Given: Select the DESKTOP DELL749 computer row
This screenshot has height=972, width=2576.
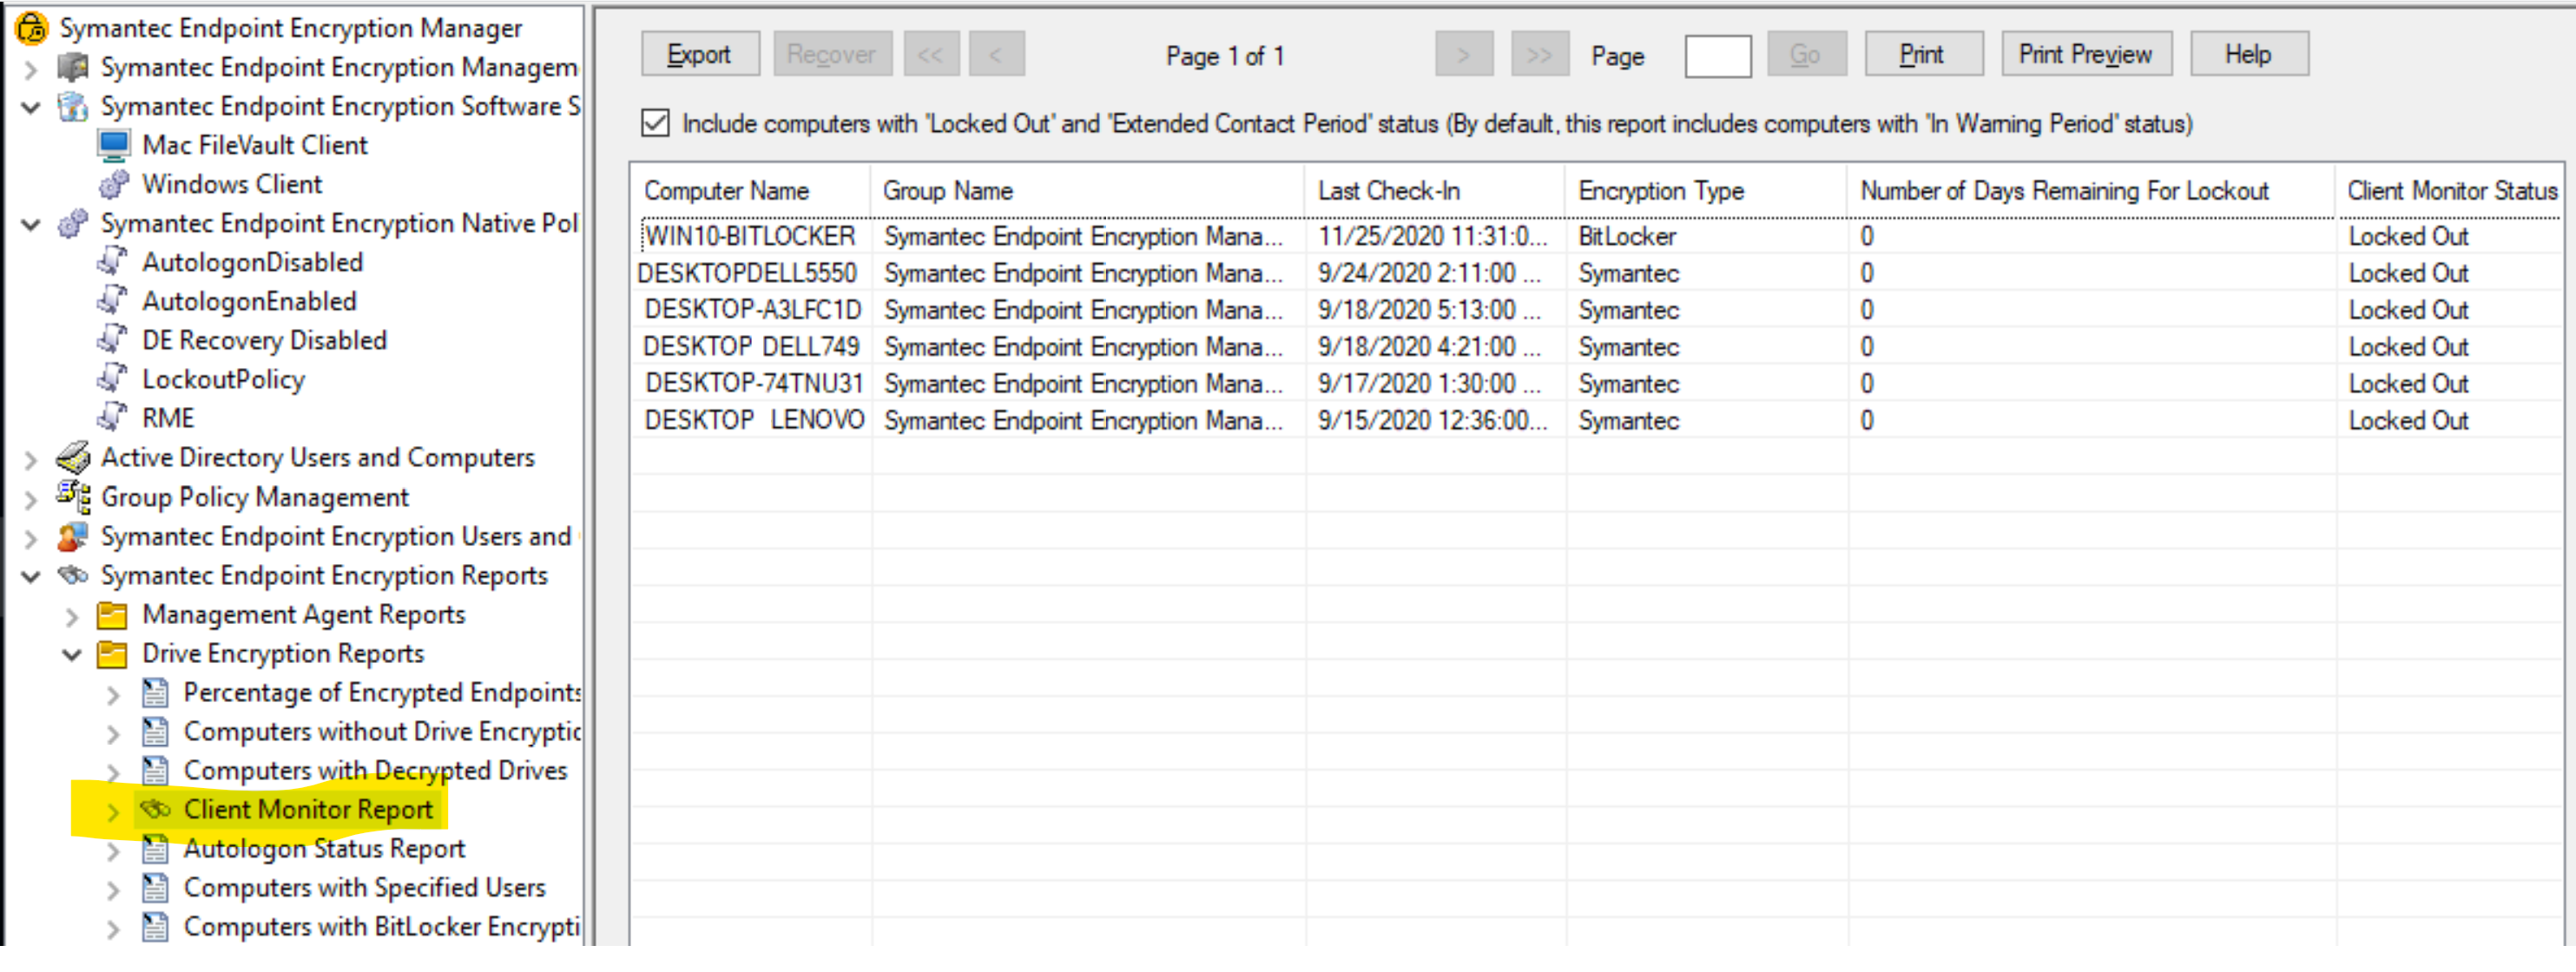Looking at the screenshot, I should 1598,347.
